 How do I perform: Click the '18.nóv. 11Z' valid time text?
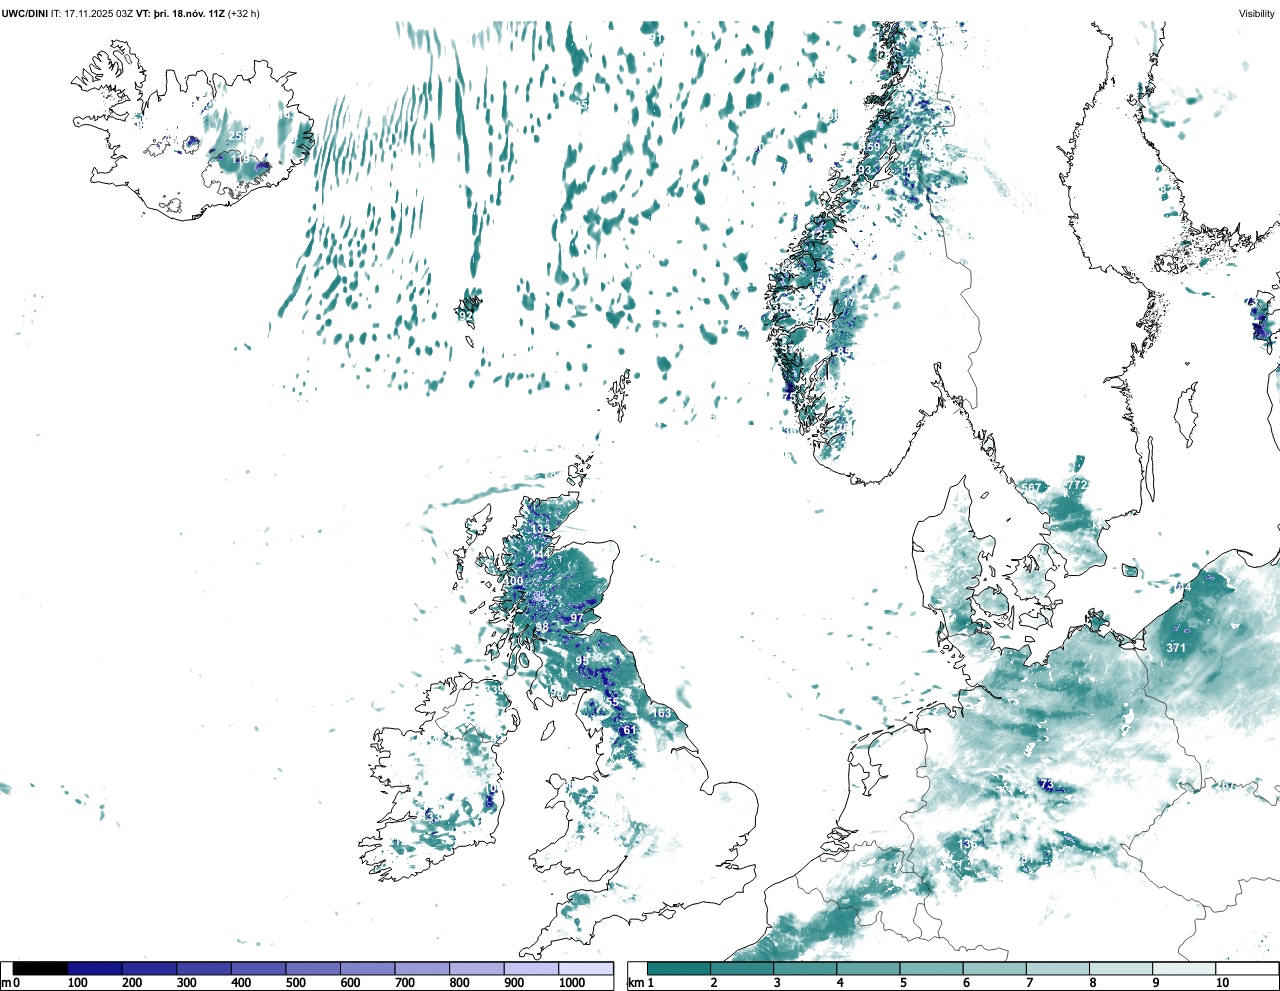point(197,13)
